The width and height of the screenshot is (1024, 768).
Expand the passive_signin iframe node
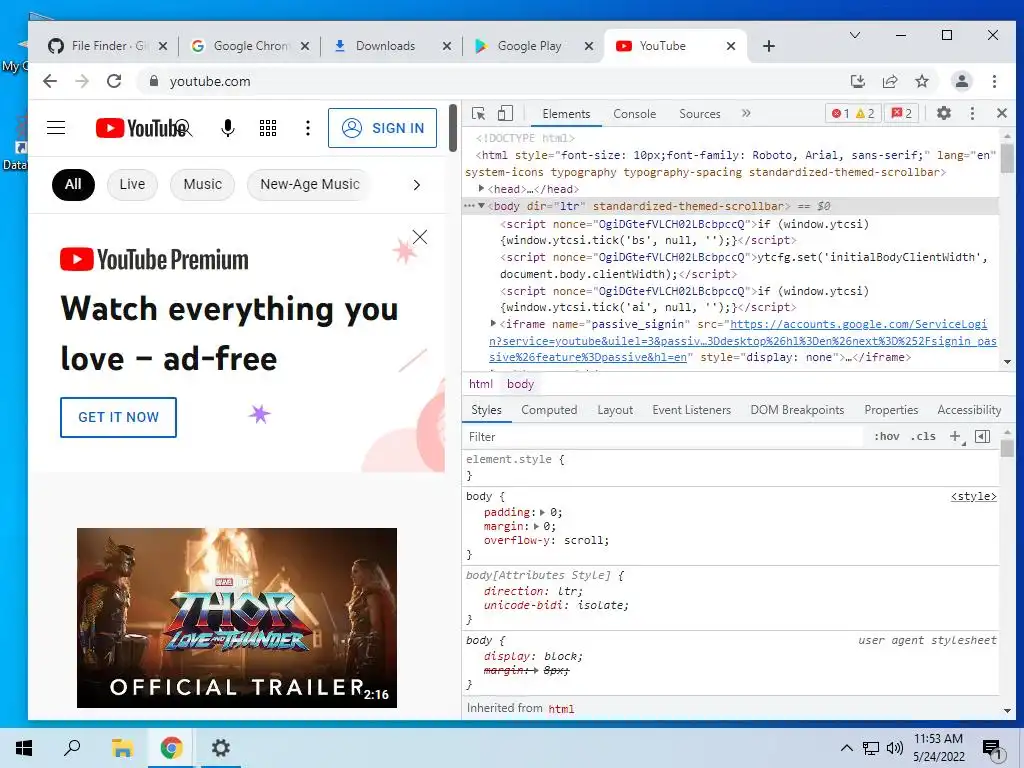pos(494,323)
